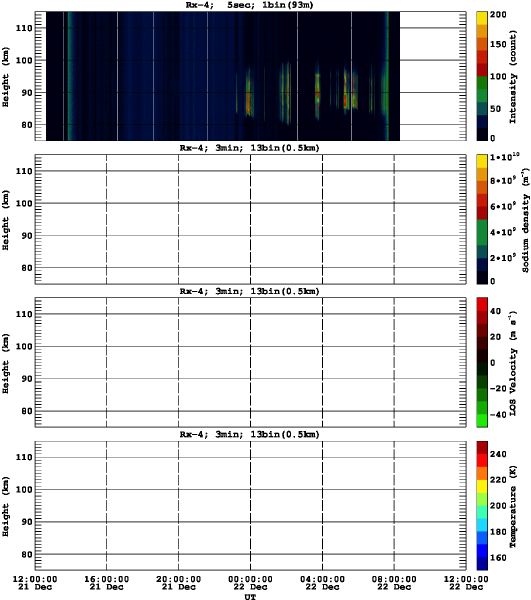Viewport: 531px width, 600px height.
Task: Click the '-40' tick on the LOS velocity color bar
Action: [x=498, y=414]
